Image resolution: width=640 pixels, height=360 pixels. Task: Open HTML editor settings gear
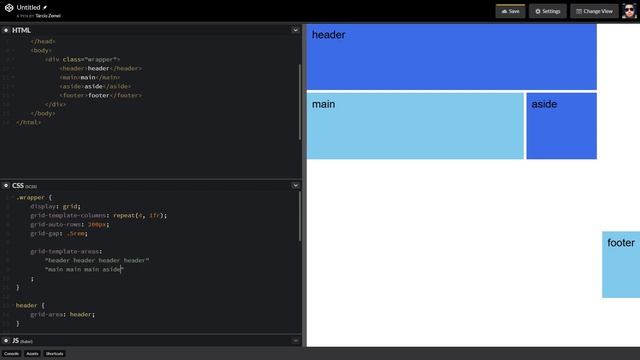click(6, 30)
